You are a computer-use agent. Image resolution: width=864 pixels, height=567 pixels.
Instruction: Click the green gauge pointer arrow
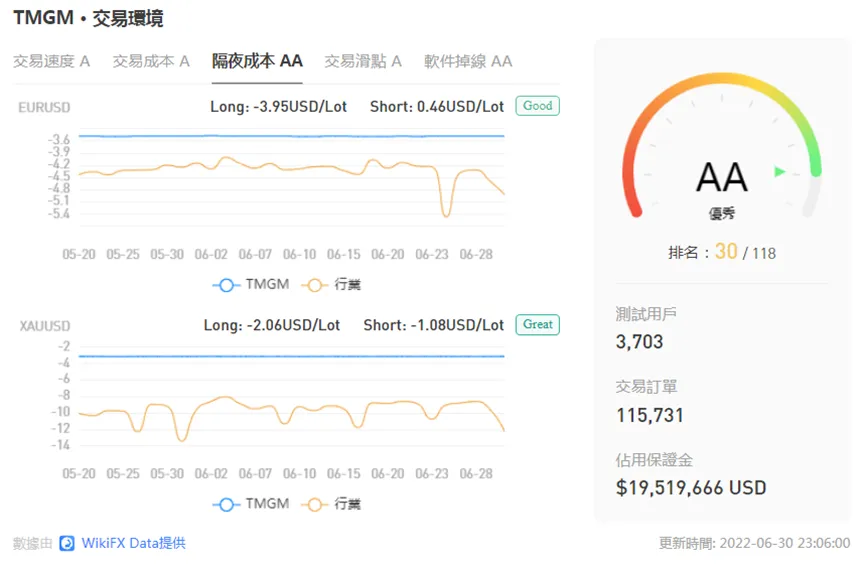pos(780,171)
